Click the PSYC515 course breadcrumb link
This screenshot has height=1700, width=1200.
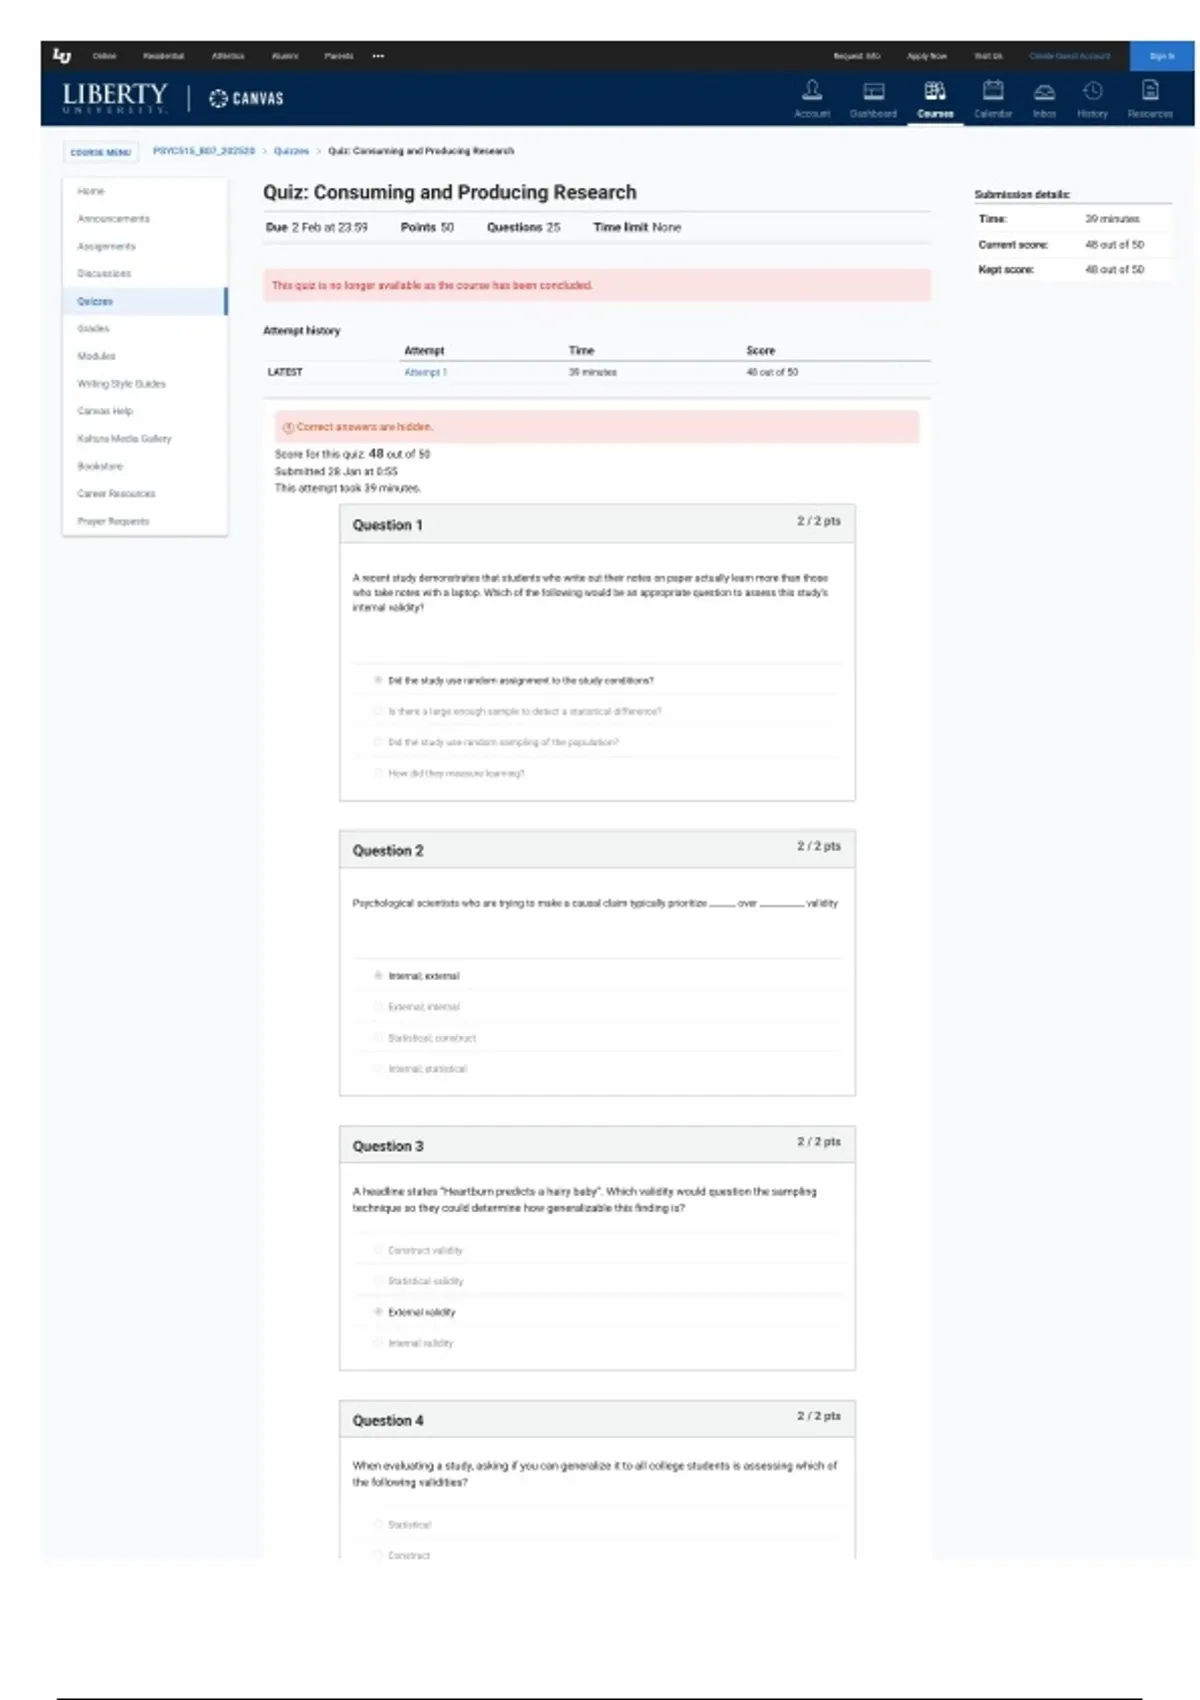[204, 151]
